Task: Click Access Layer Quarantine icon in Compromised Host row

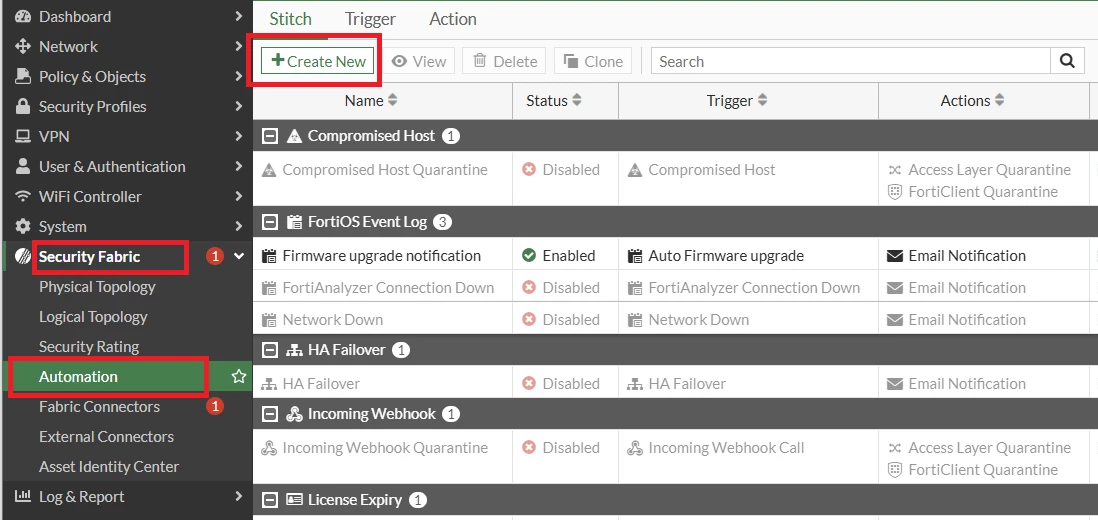Action: point(894,169)
